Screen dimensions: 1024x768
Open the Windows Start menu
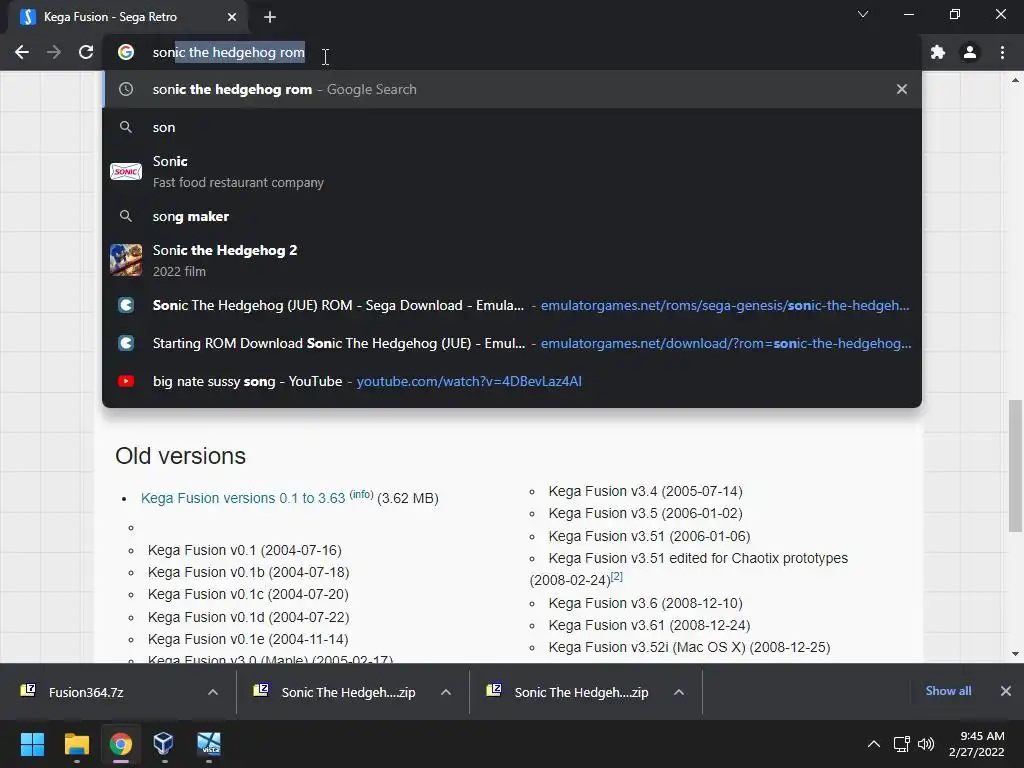point(32,744)
